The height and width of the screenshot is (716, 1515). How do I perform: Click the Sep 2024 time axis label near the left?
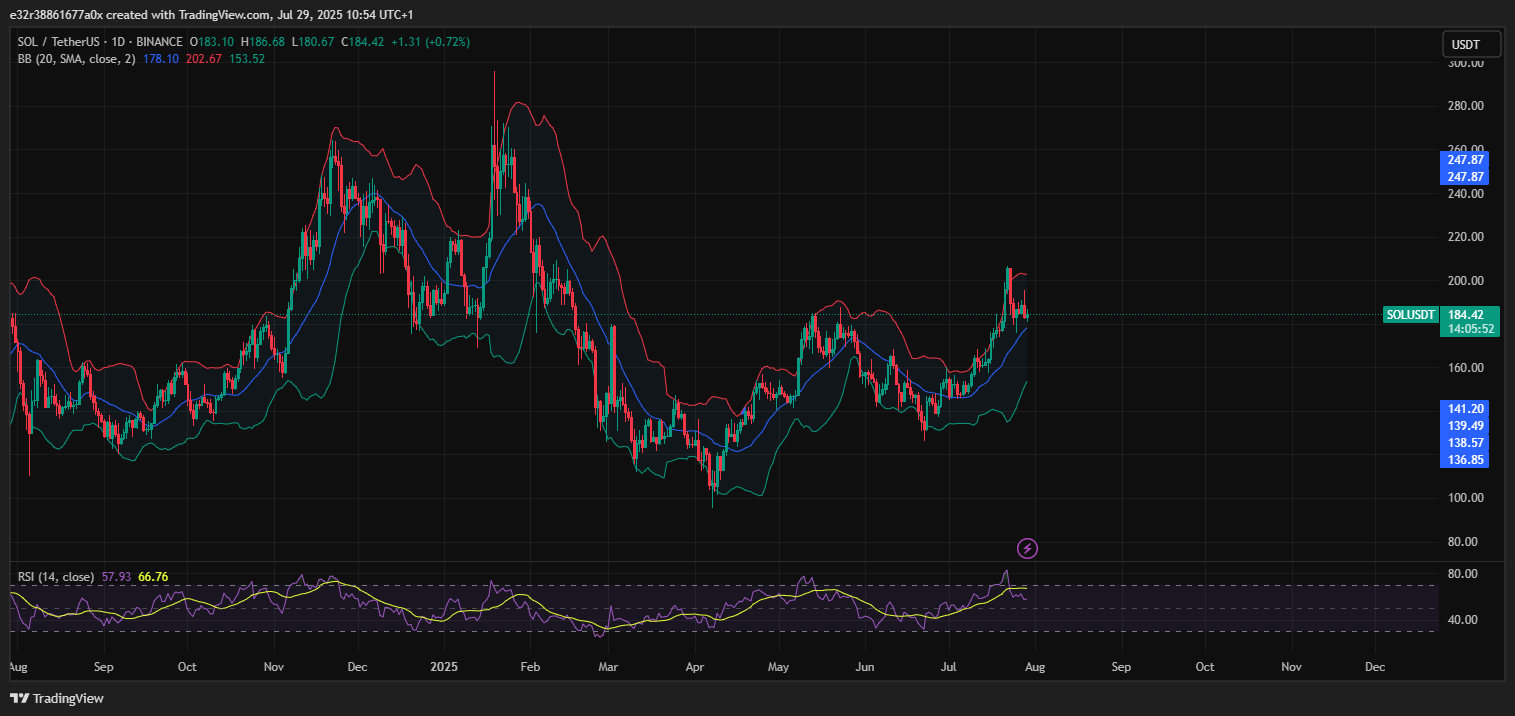(103, 666)
